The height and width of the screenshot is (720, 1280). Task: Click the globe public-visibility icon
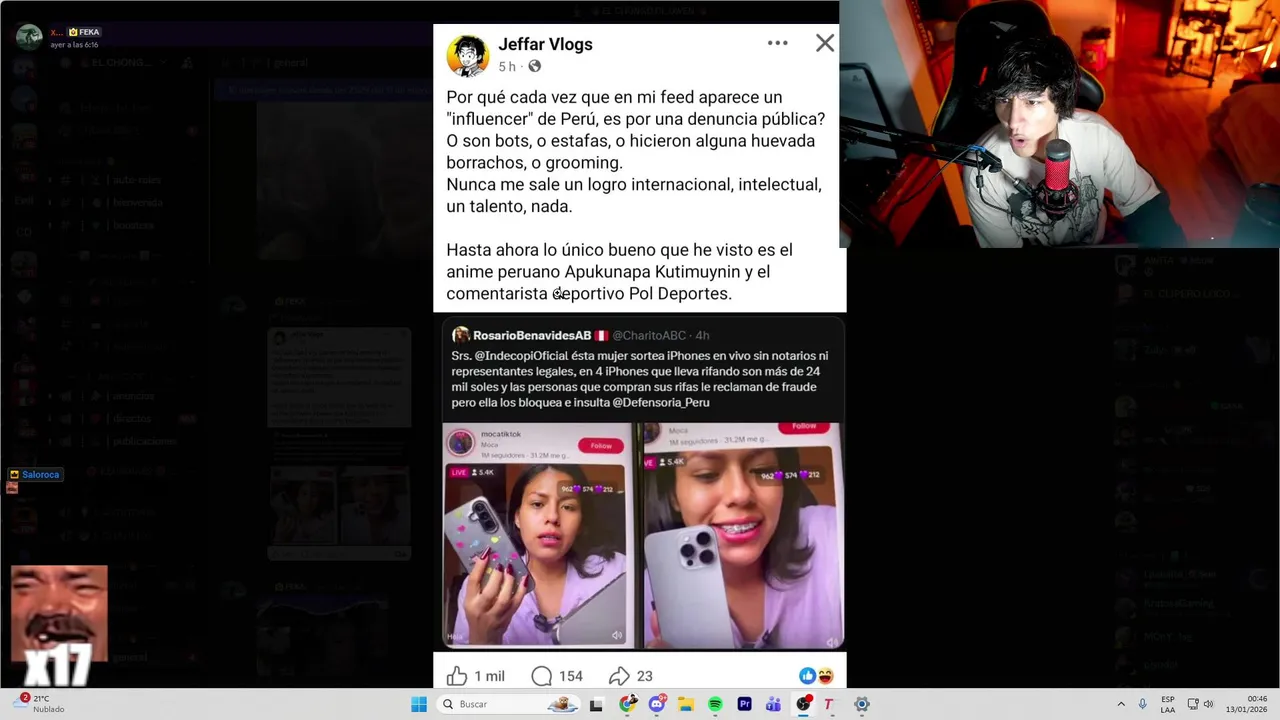(535, 66)
